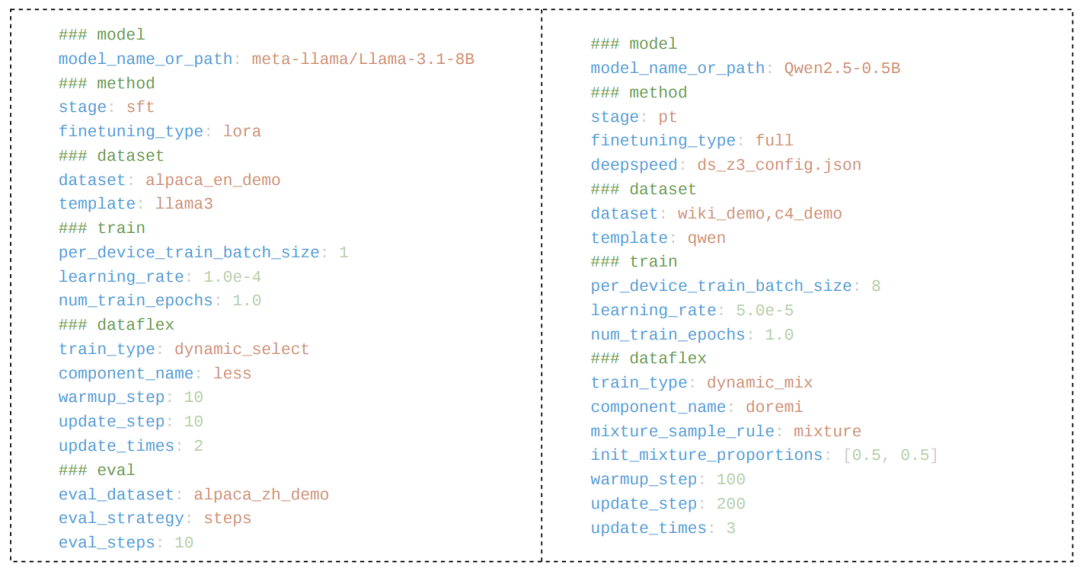Click the 'full' finetuning type value
This screenshot has width=1080, height=568.
point(774,141)
